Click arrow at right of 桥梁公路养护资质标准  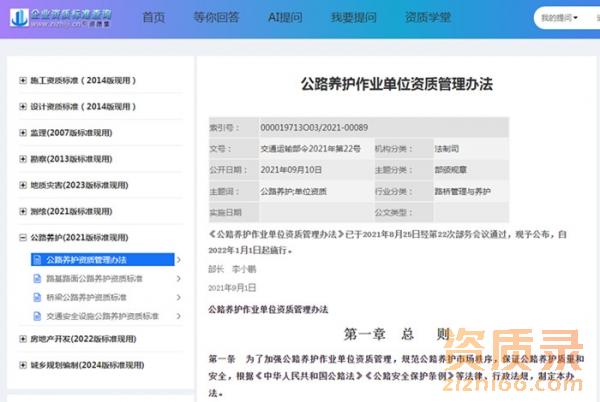tap(179, 297)
